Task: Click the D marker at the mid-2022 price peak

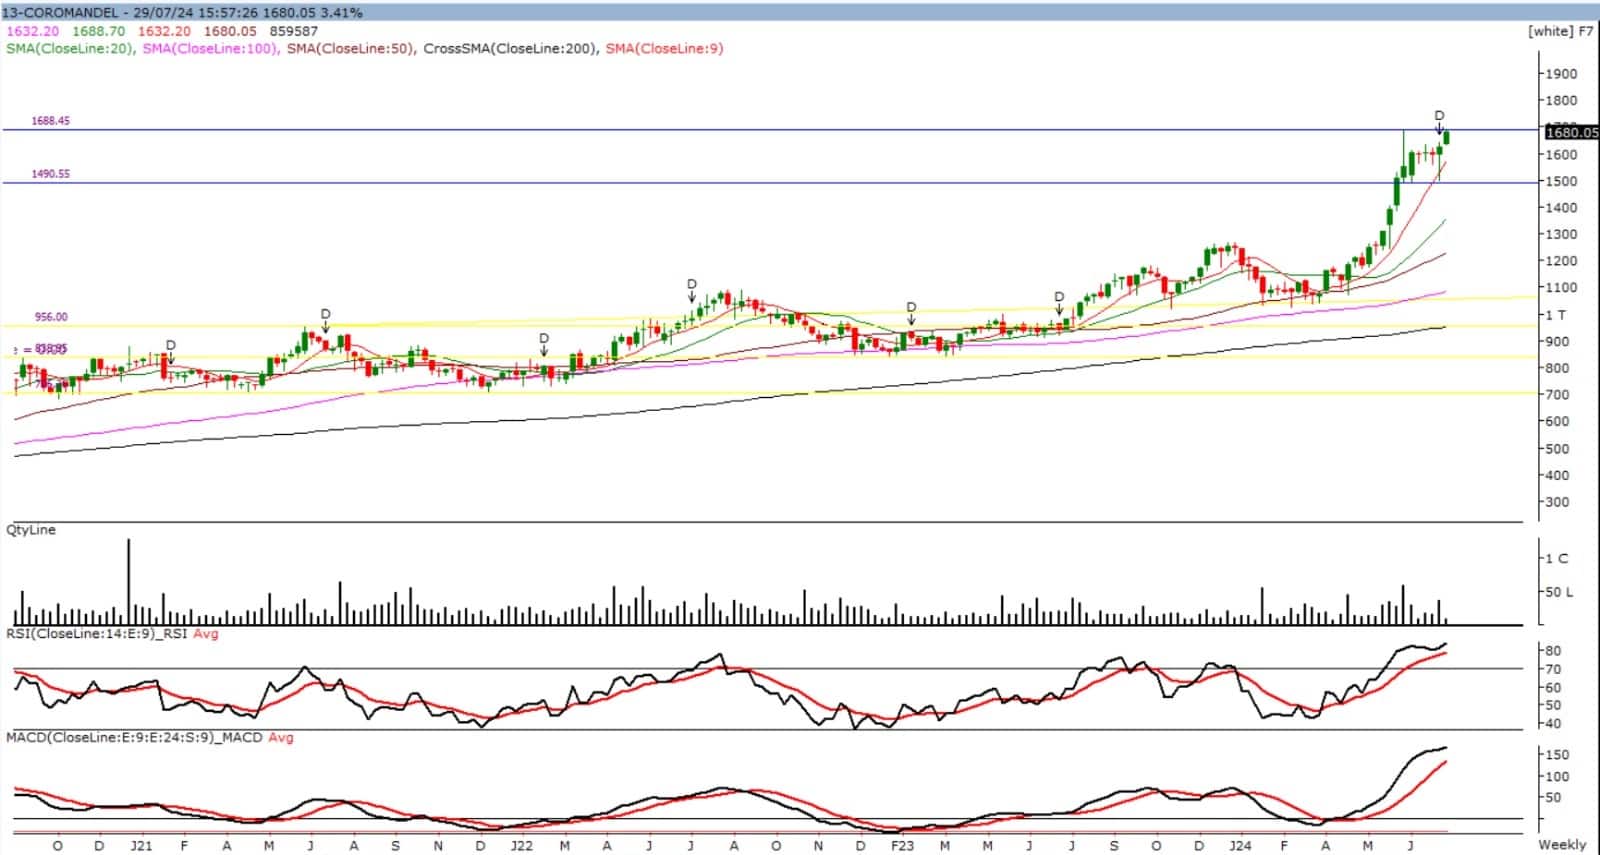Action: pyautogui.click(x=692, y=285)
